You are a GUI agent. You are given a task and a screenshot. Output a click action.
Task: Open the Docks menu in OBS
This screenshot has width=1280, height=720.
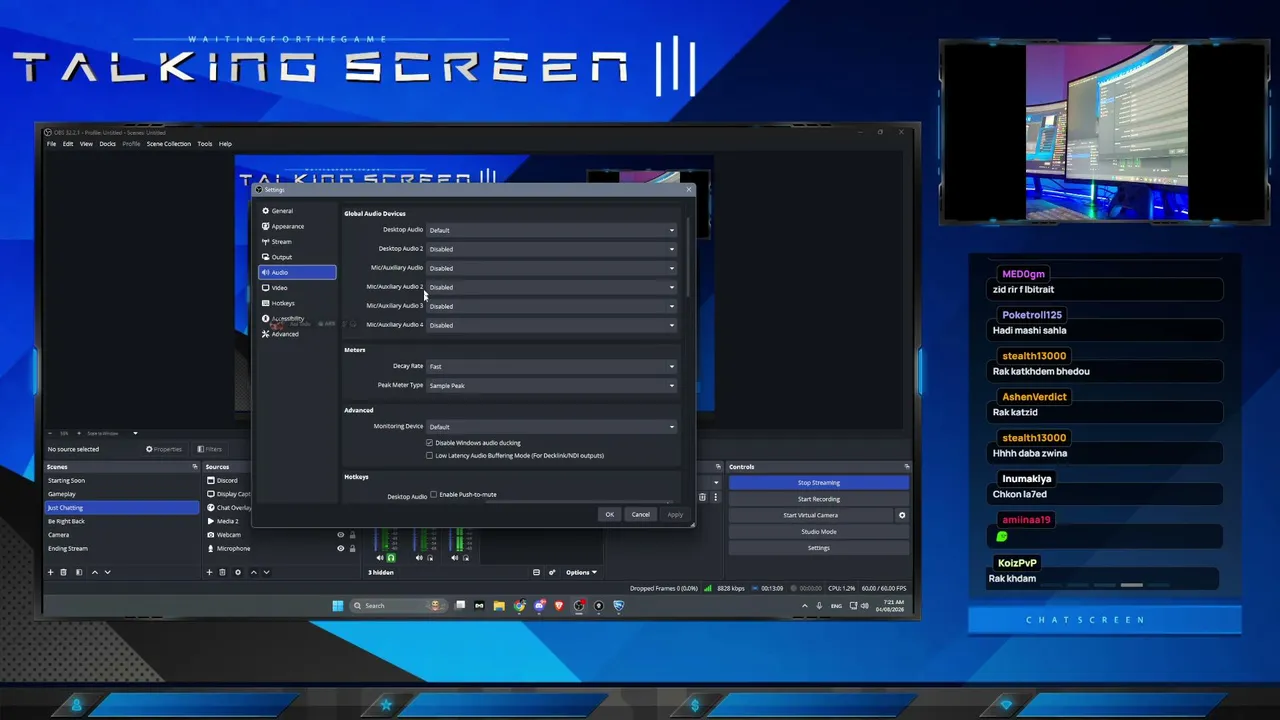tap(107, 144)
